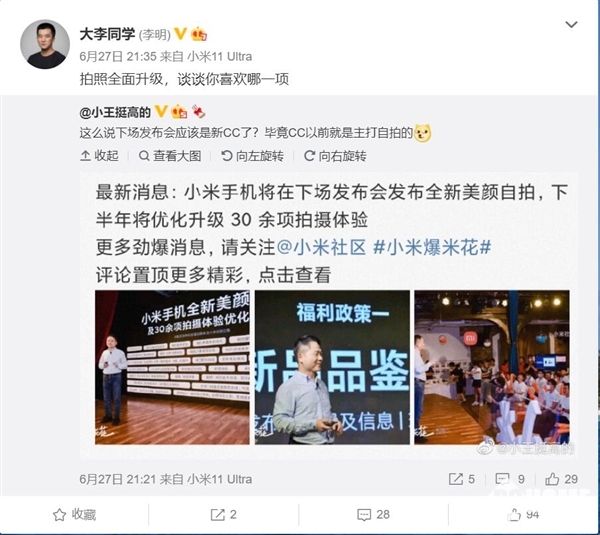Image resolution: width=600 pixels, height=535 pixels.
Task: Select 查看大图 to view full image
Action: (x=170, y=156)
